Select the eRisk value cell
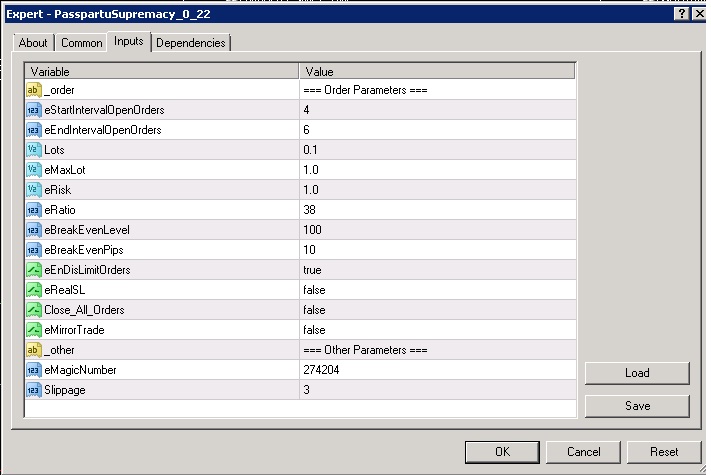The height and width of the screenshot is (475, 711). (438, 189)
